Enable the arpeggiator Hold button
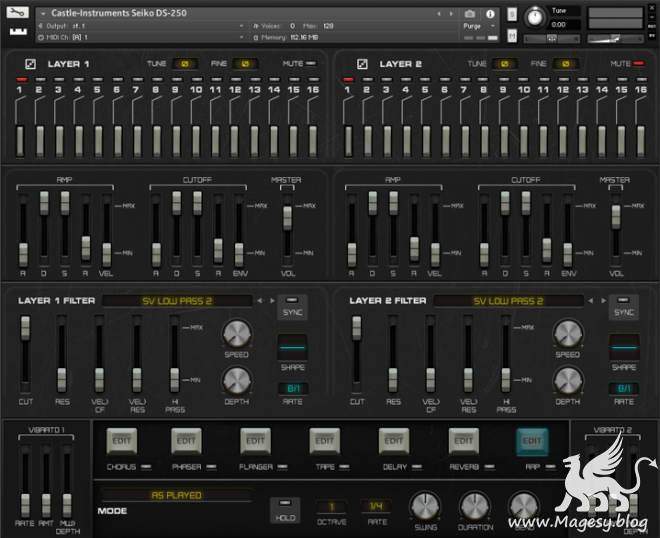 point(285,511)
